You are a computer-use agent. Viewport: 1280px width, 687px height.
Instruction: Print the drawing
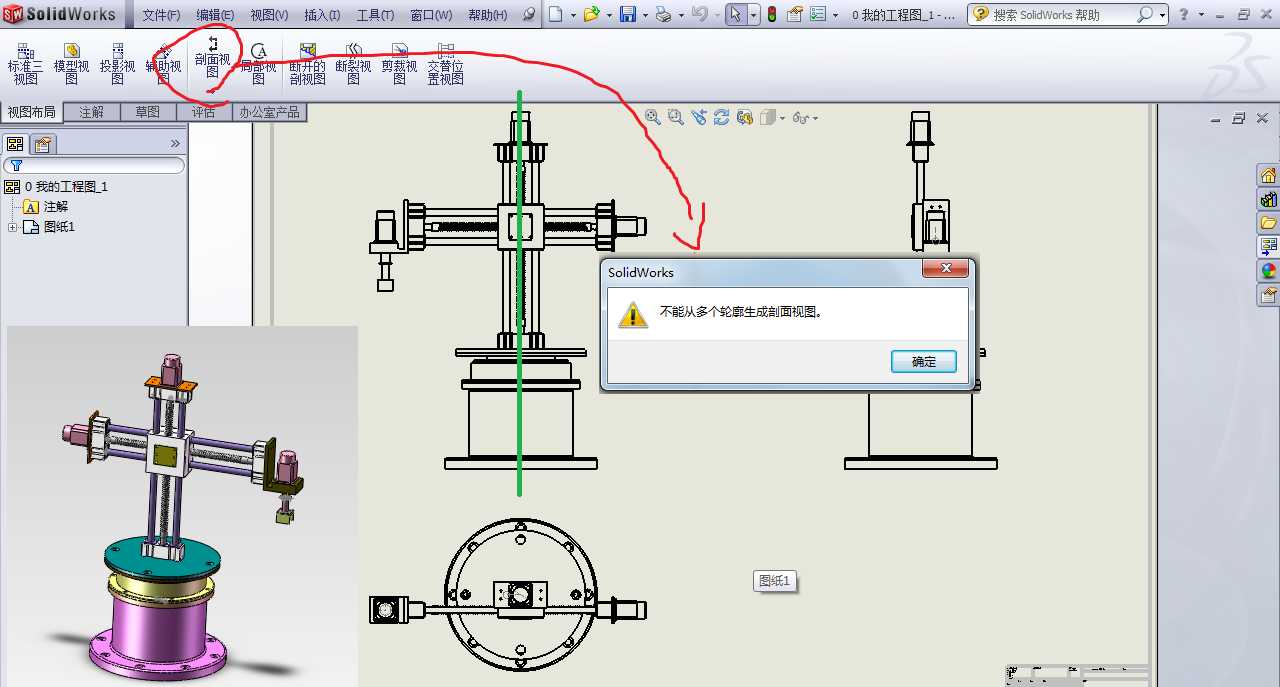(x=662, y=14)
